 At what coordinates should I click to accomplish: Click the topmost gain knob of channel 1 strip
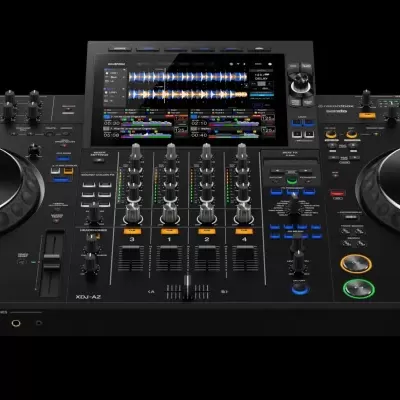[x=171, y=152]
